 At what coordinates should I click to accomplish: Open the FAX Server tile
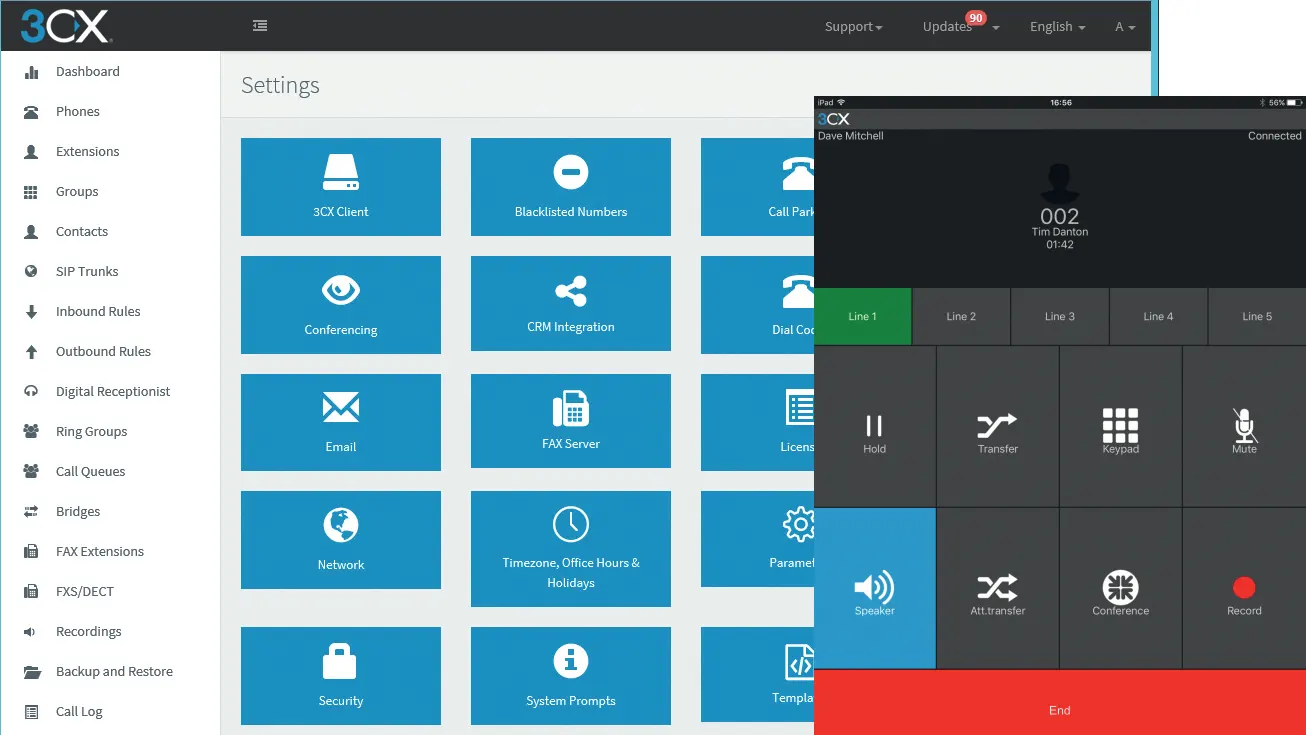(570, 421)
